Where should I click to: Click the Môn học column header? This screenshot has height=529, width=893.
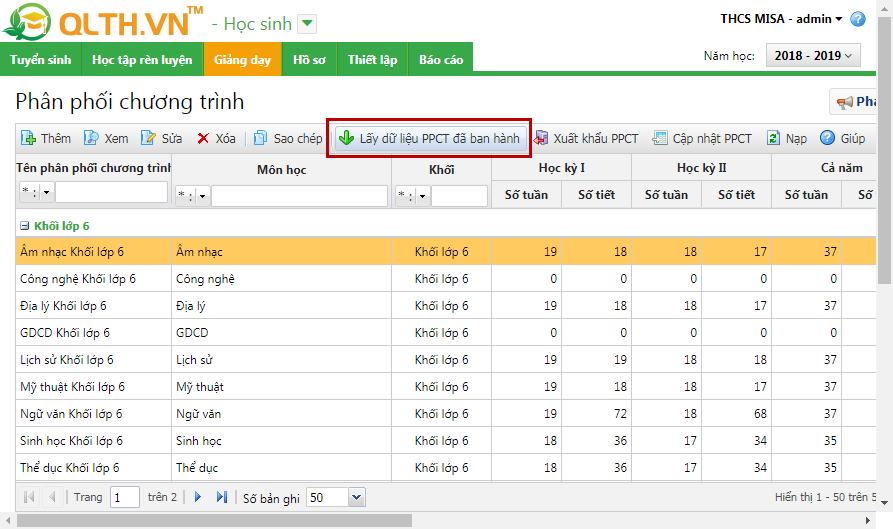tap(281, 170)
